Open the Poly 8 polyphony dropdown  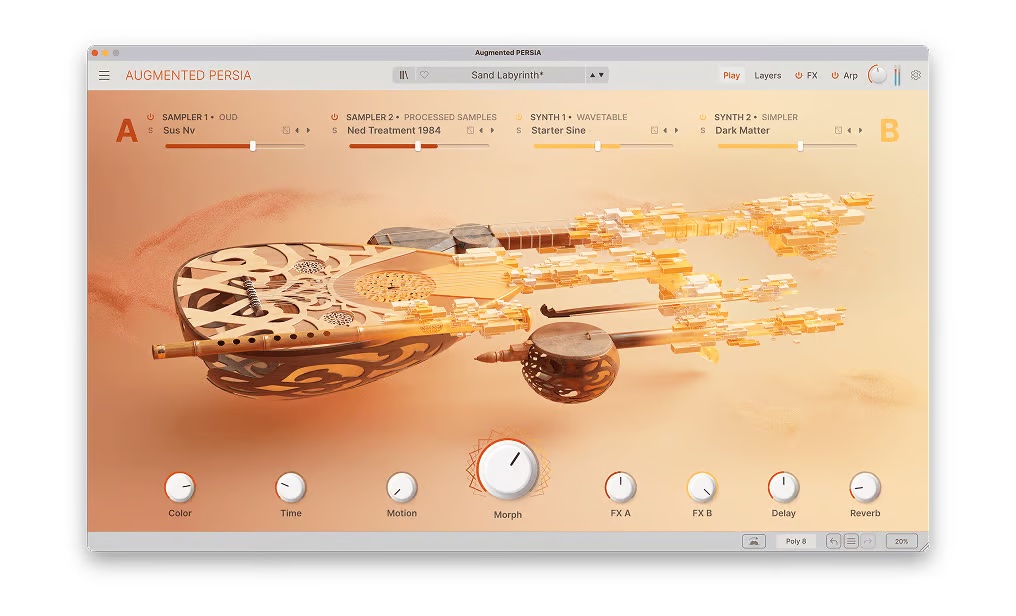[x=796, y=541]
